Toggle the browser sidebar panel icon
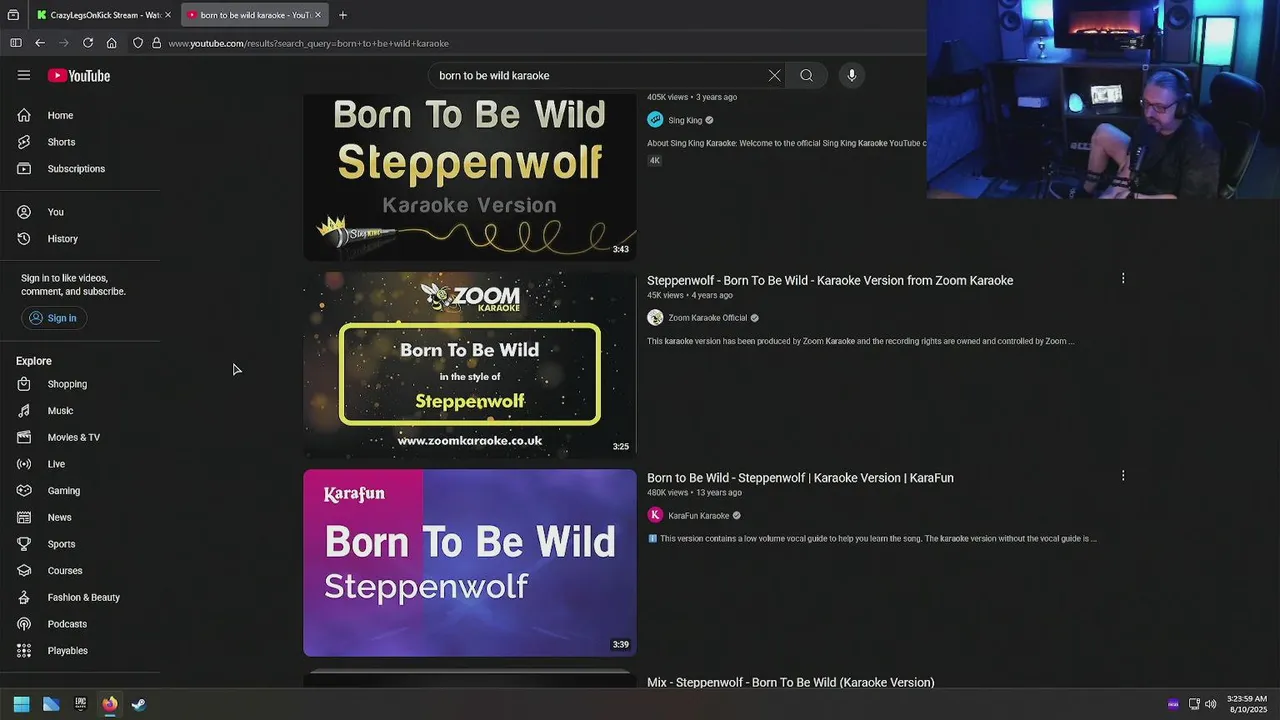The height and width of the screenshot is (720, 1280). pos(16,43)
